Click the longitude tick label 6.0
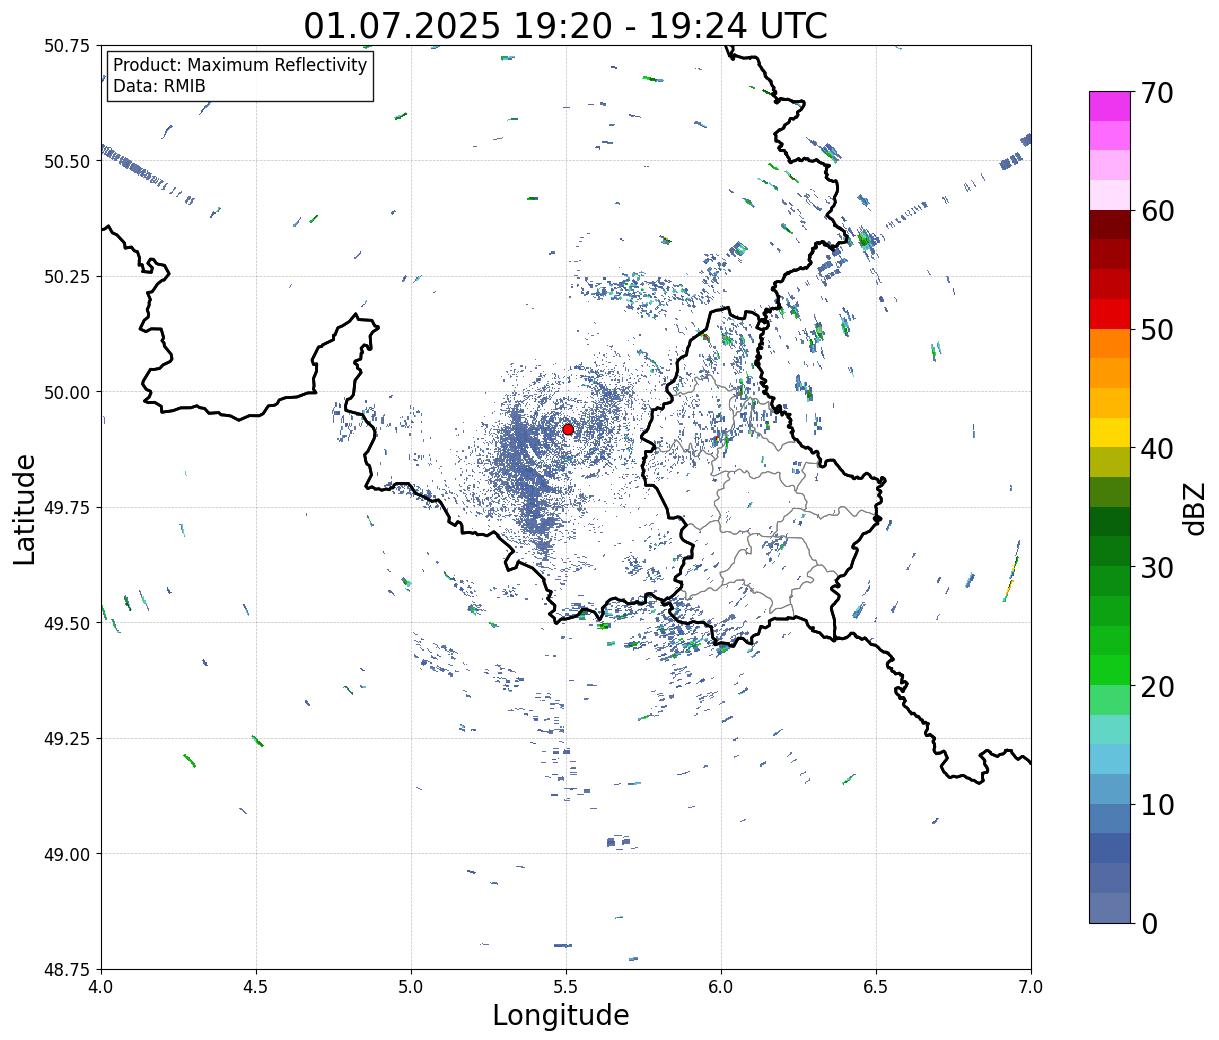This screenshot has height=1040, width=1219. click(721, 986)
